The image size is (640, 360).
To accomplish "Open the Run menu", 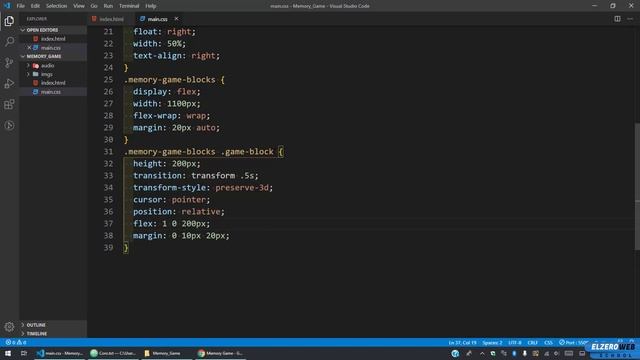I will point(108,6).
